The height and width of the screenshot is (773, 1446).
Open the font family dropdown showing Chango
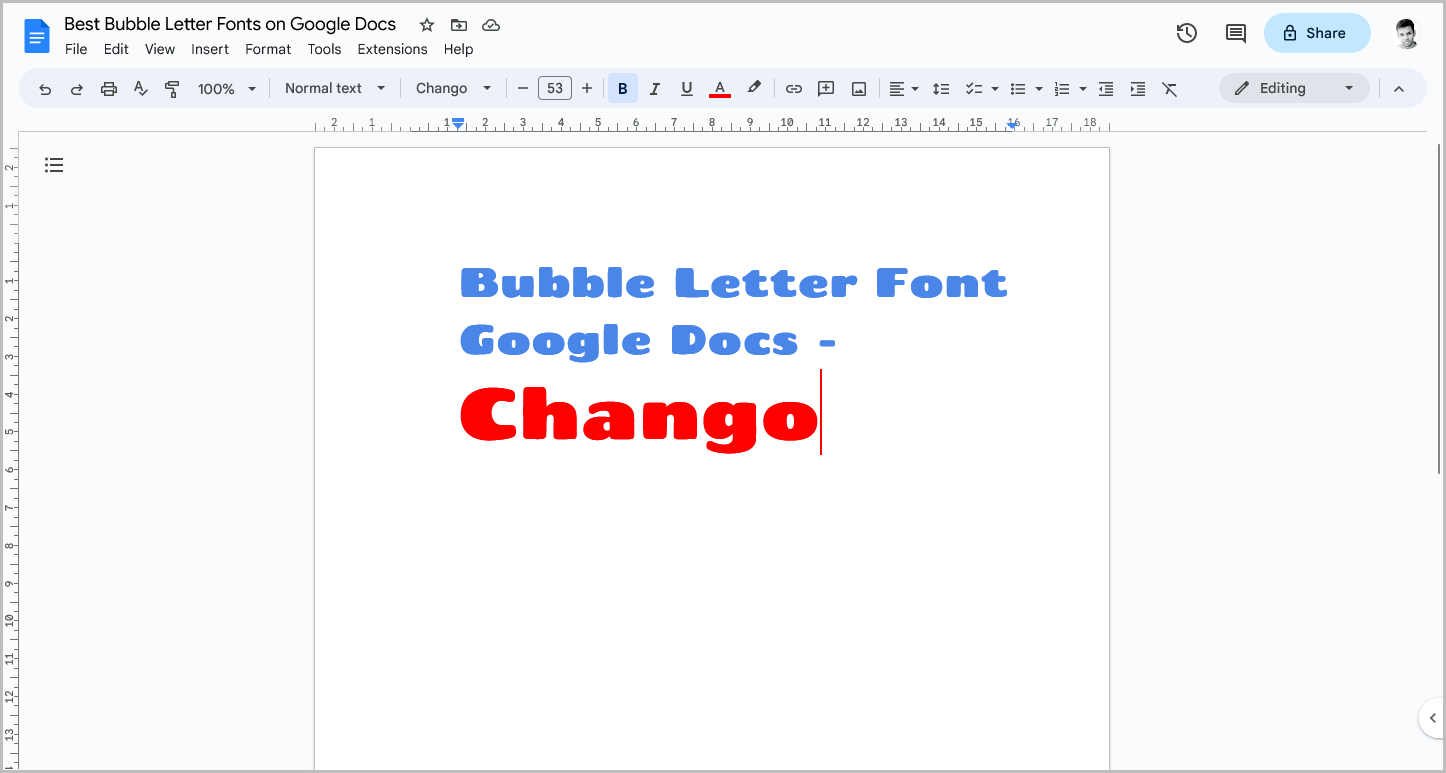coord(453,88)
